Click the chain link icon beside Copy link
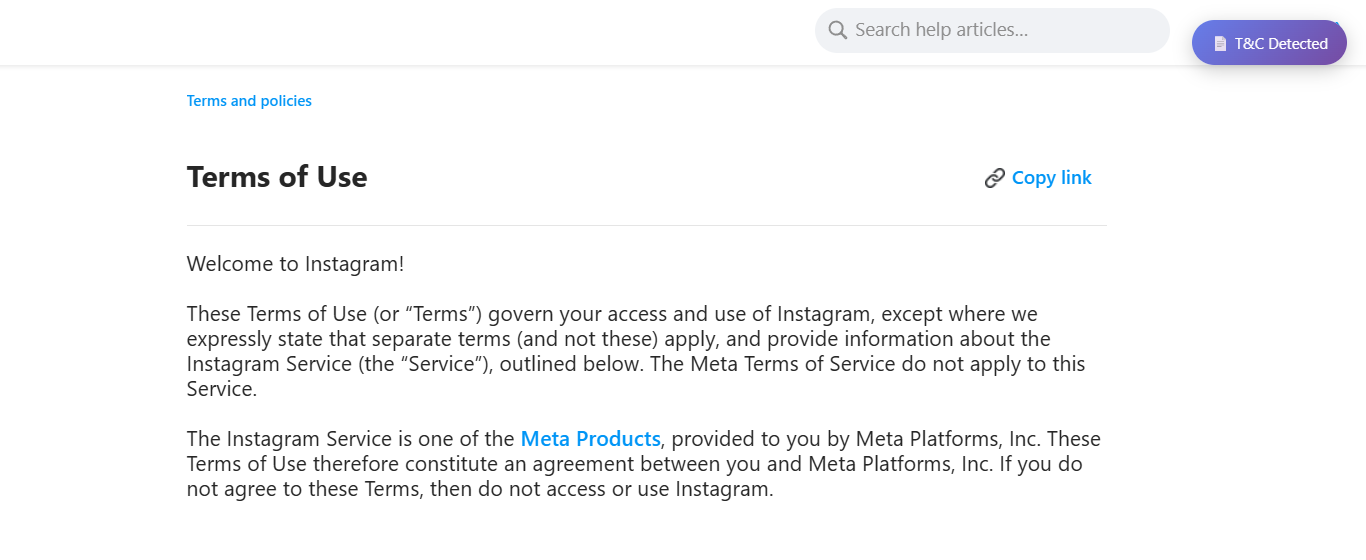This screenshot has width=1366, height=560. click(994, 178)
